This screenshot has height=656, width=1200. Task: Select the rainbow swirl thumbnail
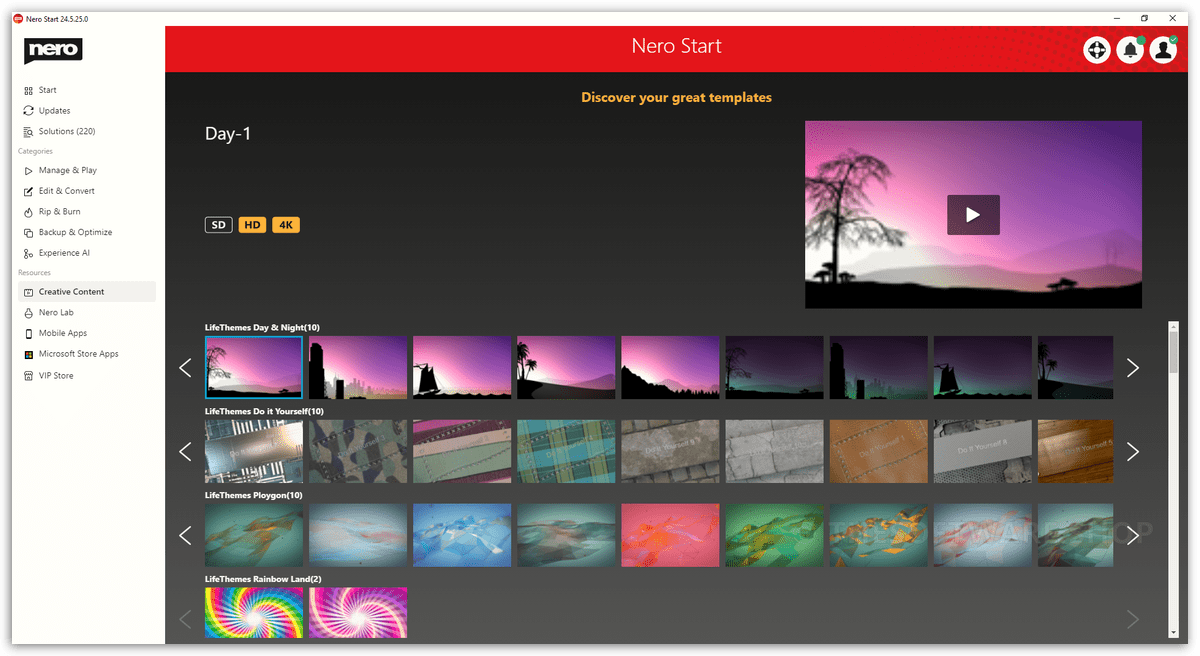(254, 613)
